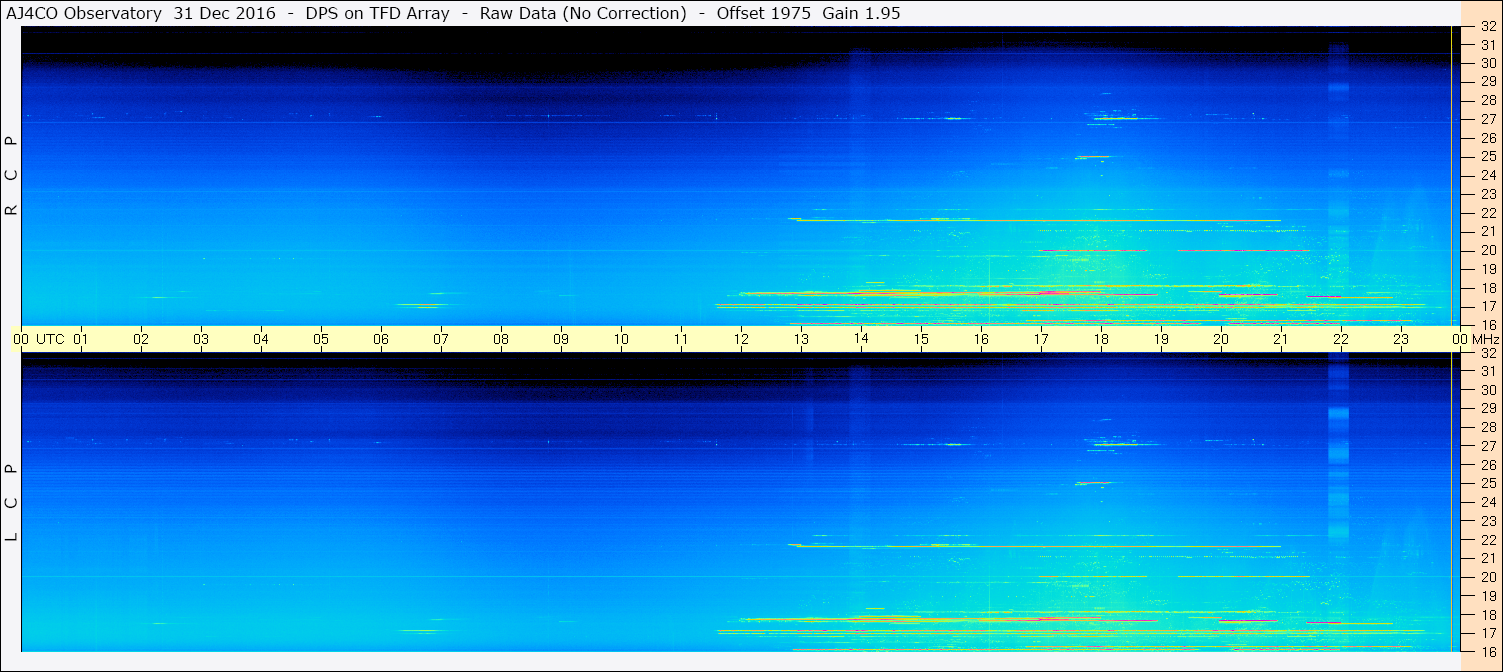Click hour marker 21 on time axis
The width and height of the screenshot is (1503, 672).
pyautogui.click(x=1281, y=340)
